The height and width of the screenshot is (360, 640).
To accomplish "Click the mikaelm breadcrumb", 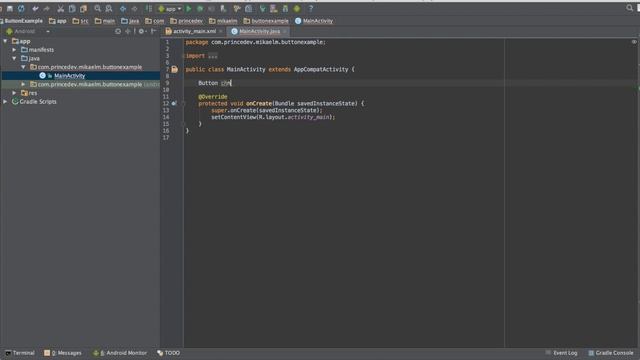I will [223, 21].
